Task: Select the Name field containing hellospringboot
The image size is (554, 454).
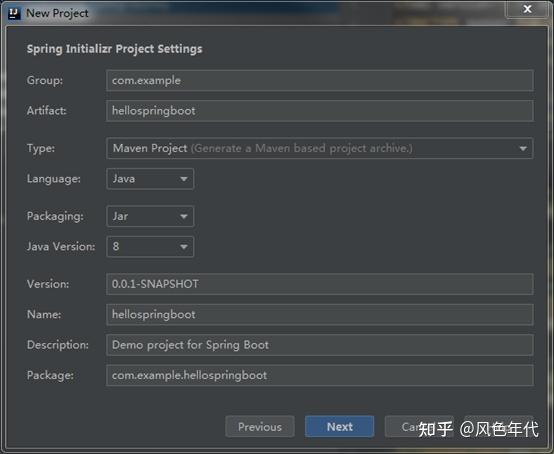Action: pos(319,314)
